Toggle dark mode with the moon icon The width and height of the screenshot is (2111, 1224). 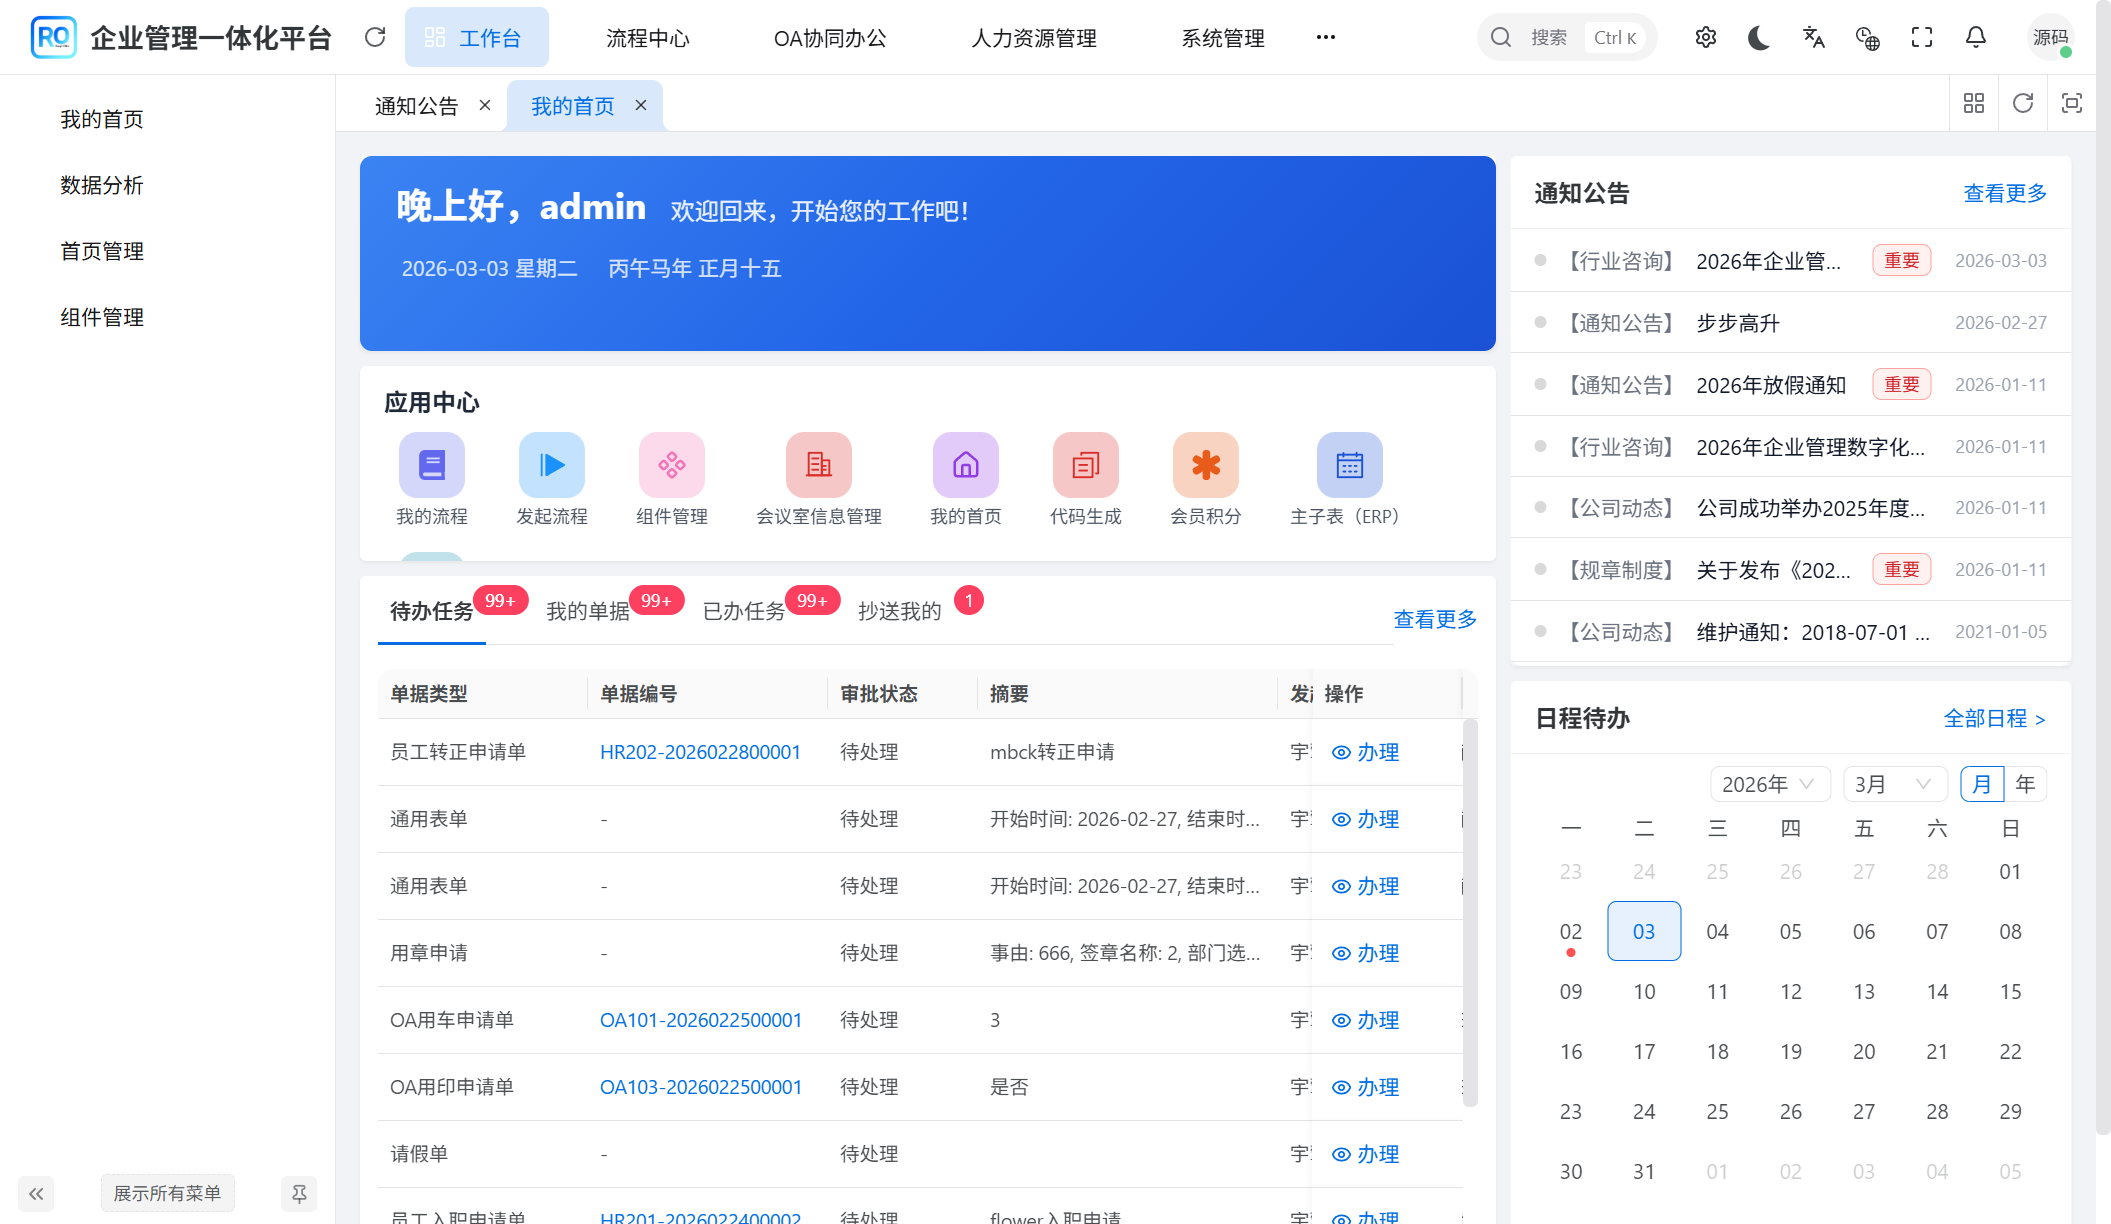point(1759,37)
